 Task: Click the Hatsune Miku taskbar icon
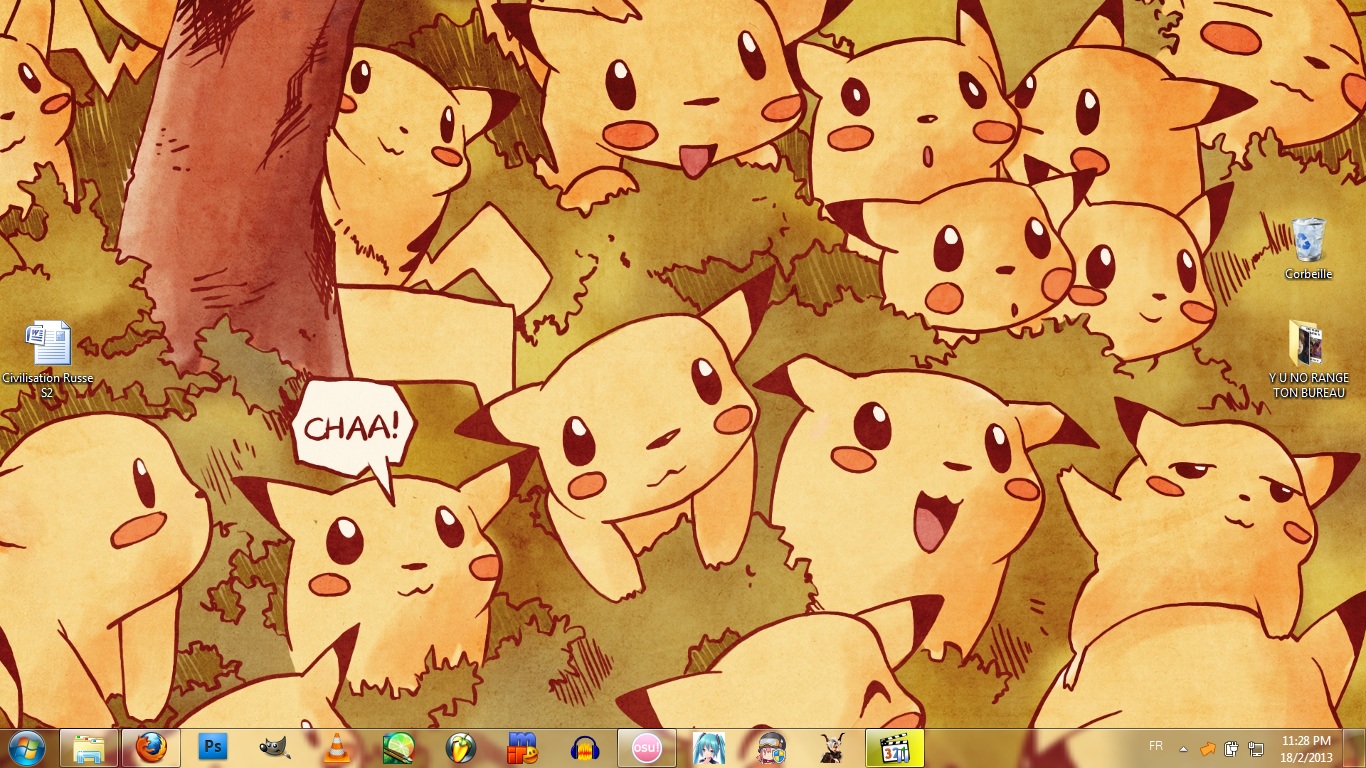coord(709,748)
